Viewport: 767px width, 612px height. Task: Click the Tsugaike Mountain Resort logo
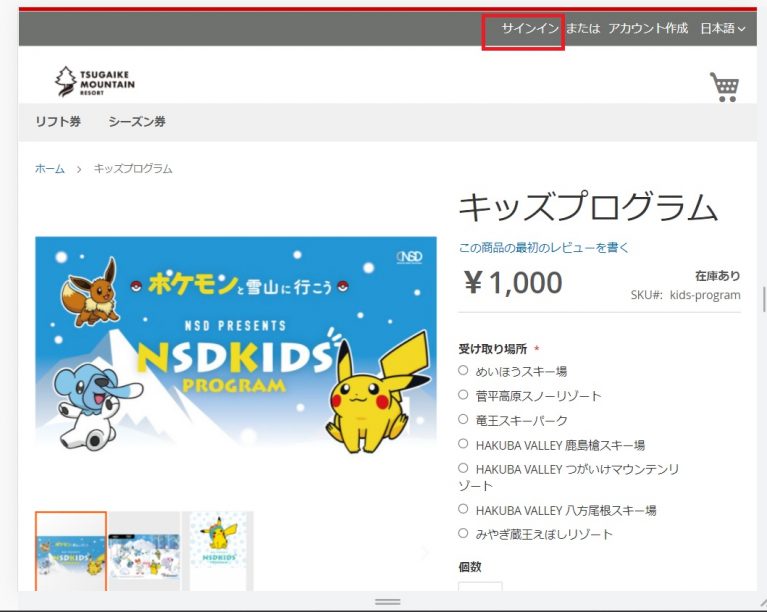(x=95, y=81)
